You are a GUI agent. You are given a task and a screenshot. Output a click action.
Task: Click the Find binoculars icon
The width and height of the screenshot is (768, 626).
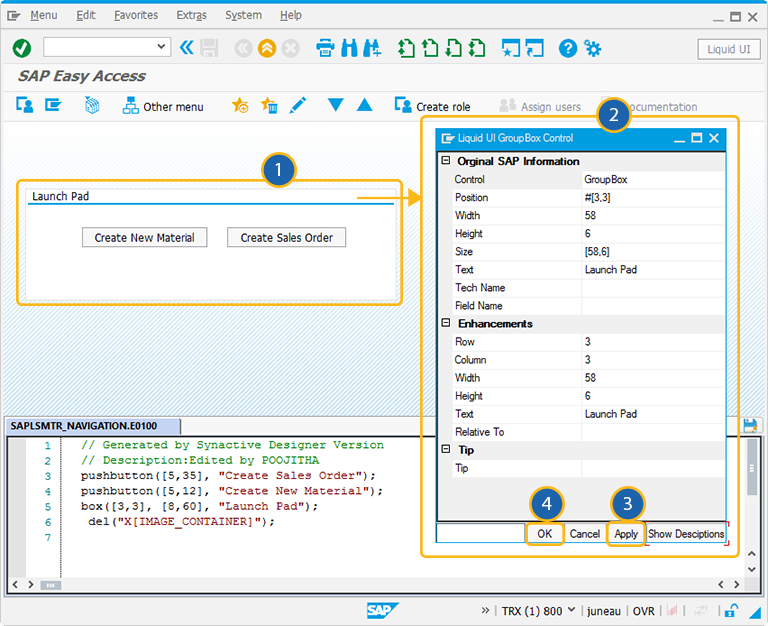pos(349,48)
